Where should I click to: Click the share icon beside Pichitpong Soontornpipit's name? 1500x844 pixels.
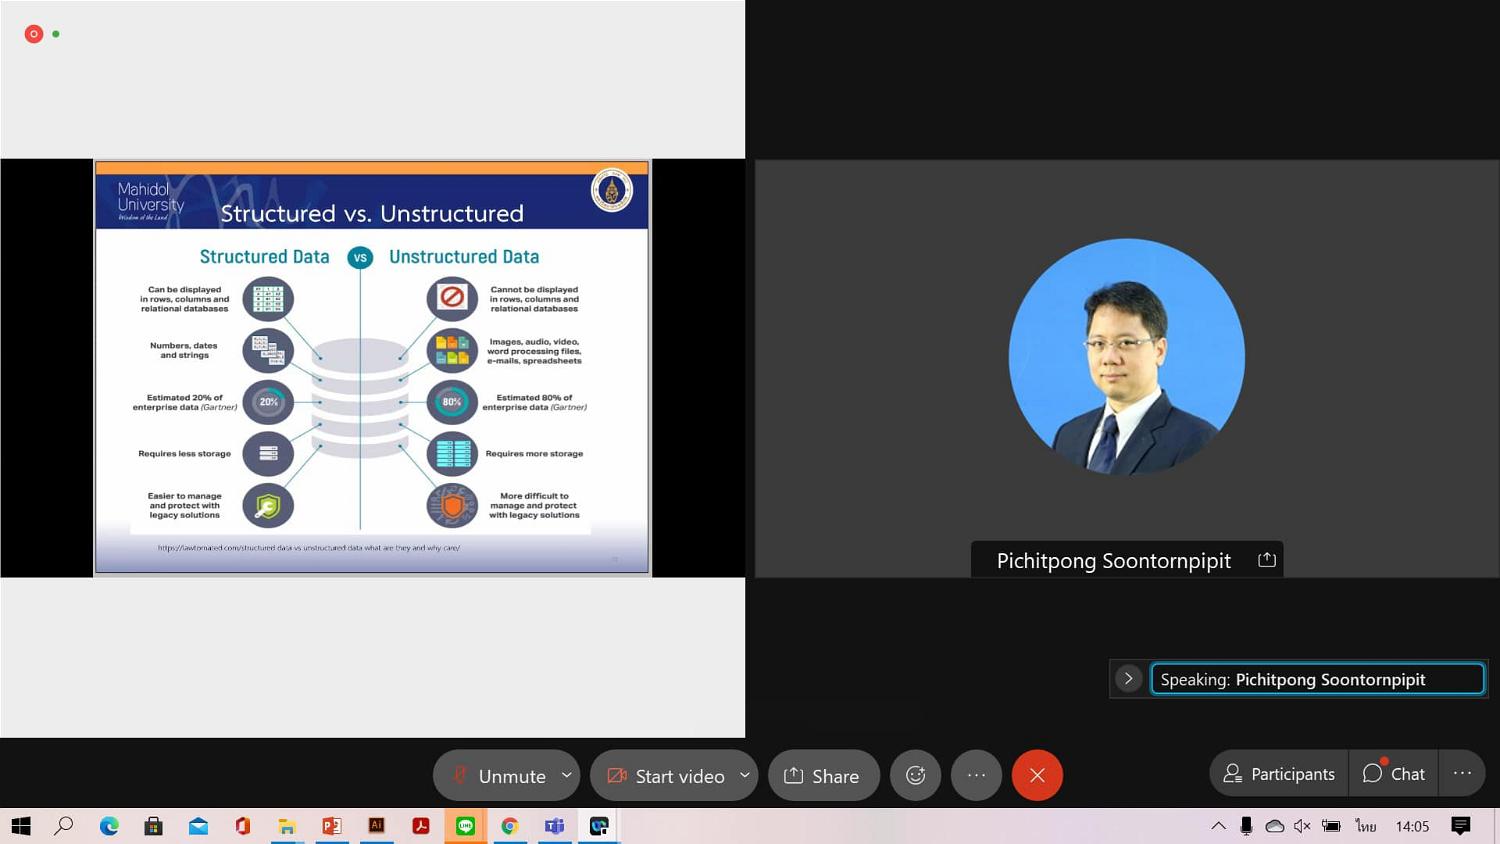pos(1267,560)
